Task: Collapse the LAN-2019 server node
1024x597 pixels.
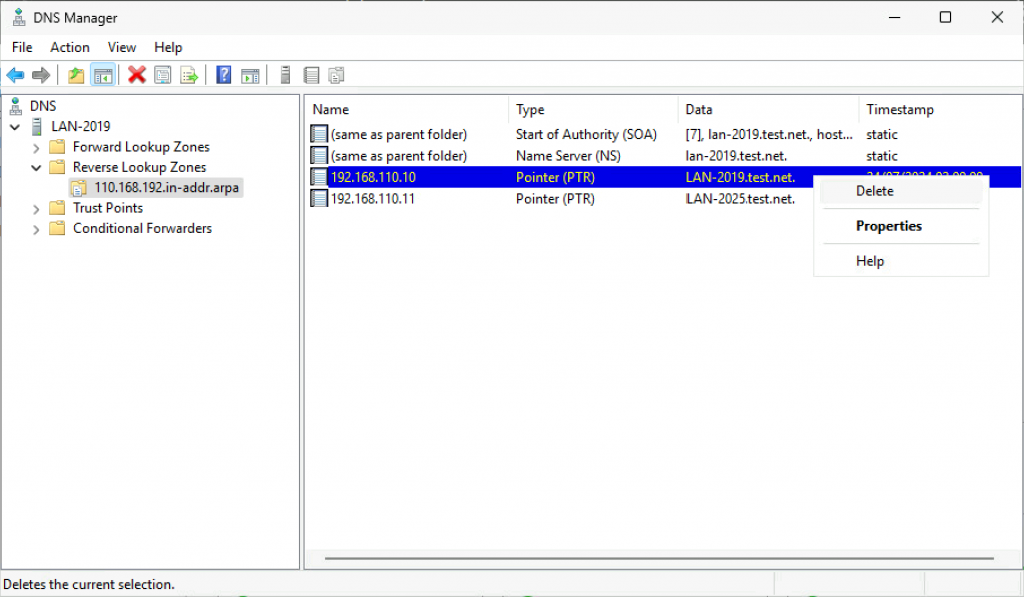Action: point(14,126)
